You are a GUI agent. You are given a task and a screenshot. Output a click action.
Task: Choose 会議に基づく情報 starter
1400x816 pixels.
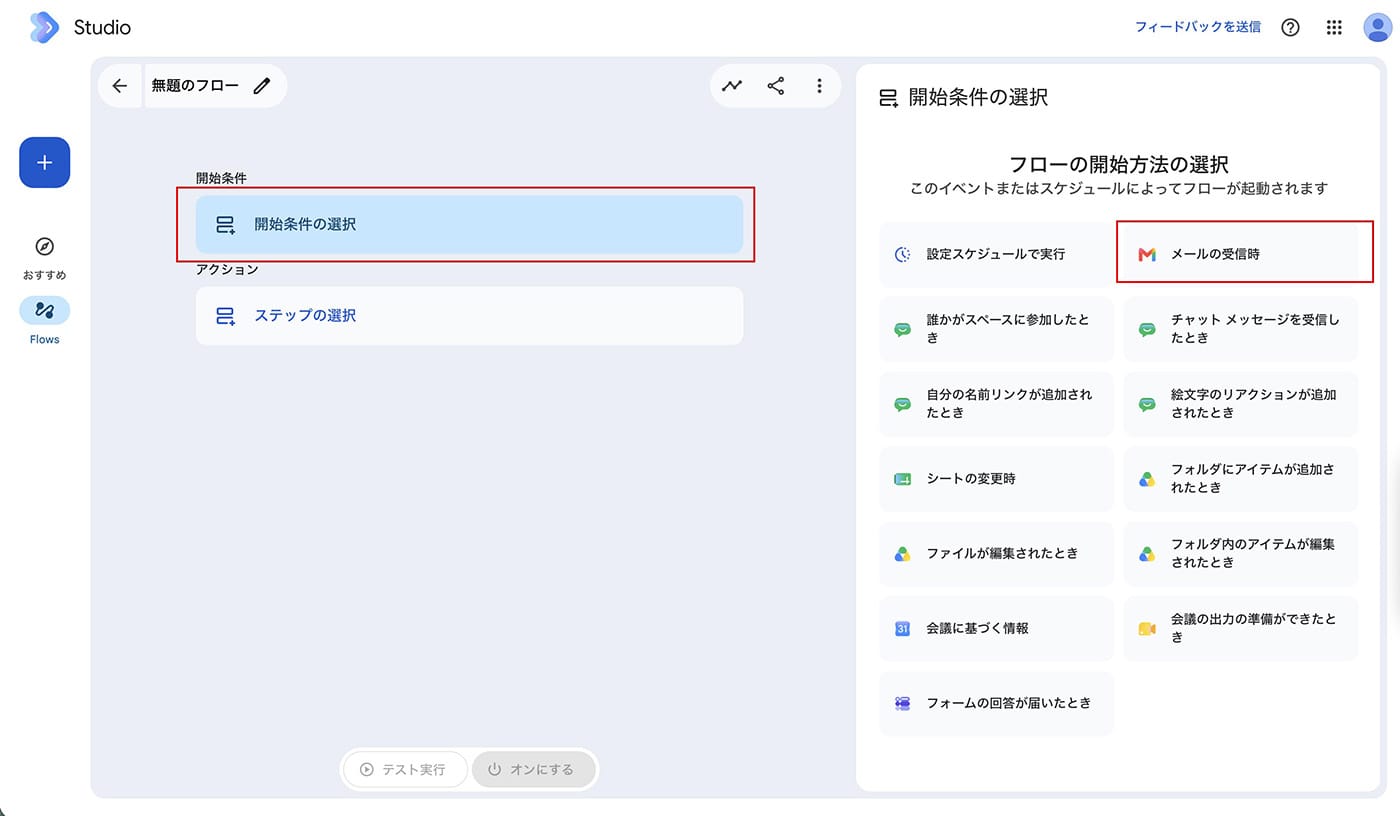(996, 629)
